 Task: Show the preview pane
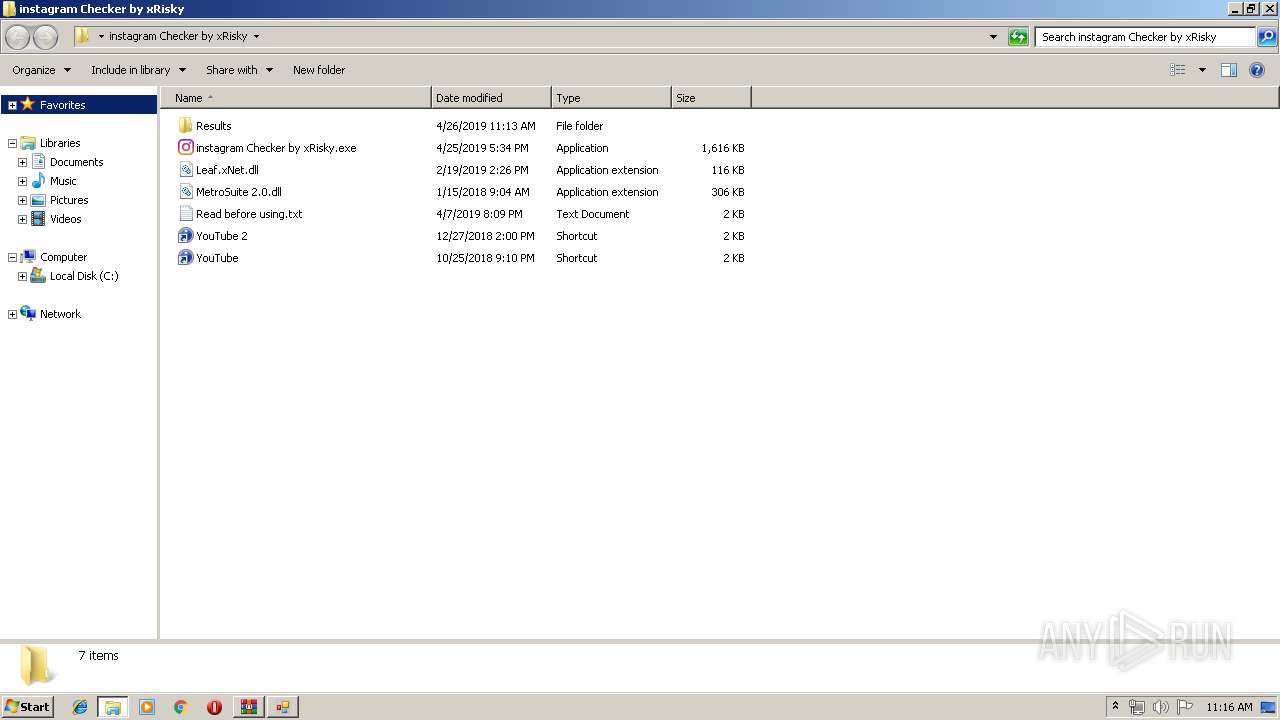click(x=1229, y=70)
